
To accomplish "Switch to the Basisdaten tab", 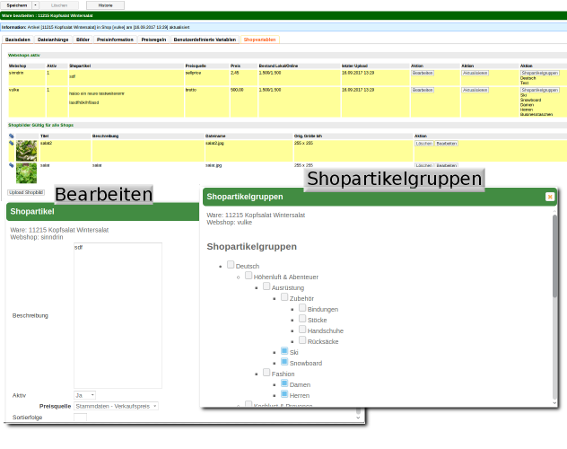I will pos(18,40).
